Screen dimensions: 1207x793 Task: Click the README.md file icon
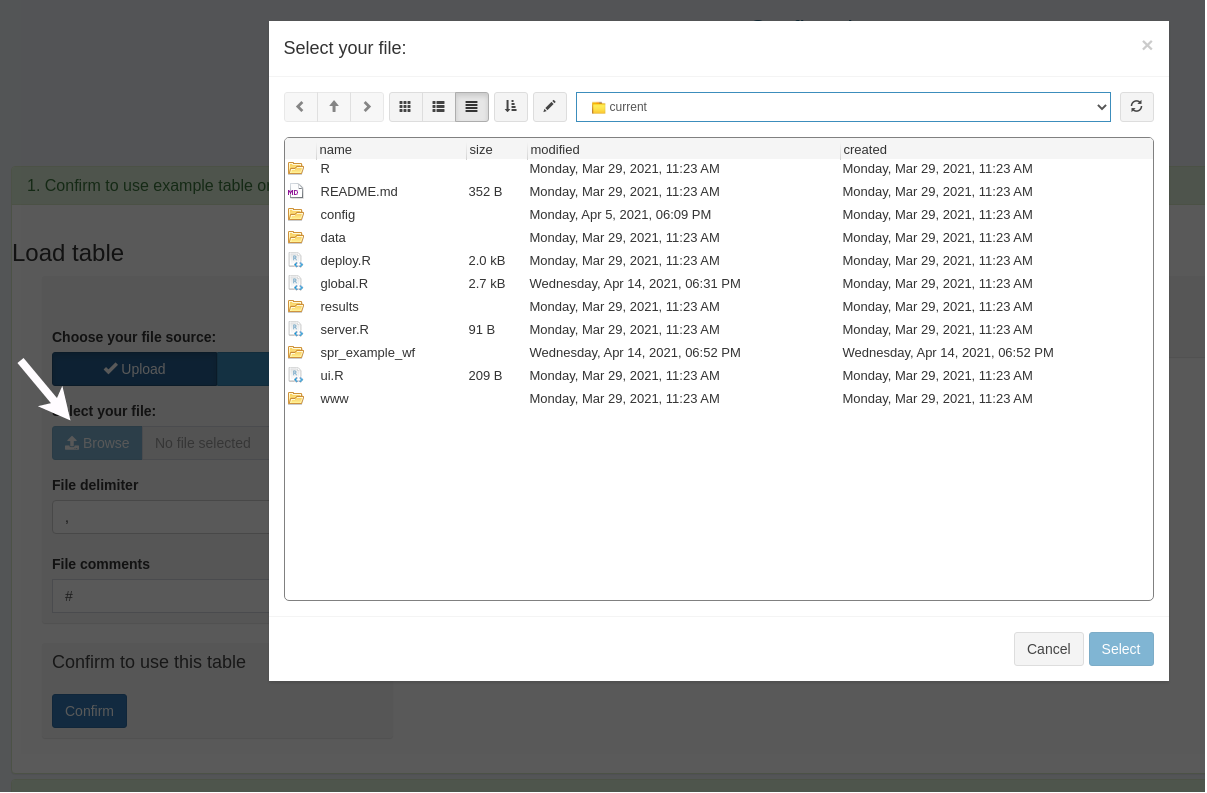coord(295,191)
